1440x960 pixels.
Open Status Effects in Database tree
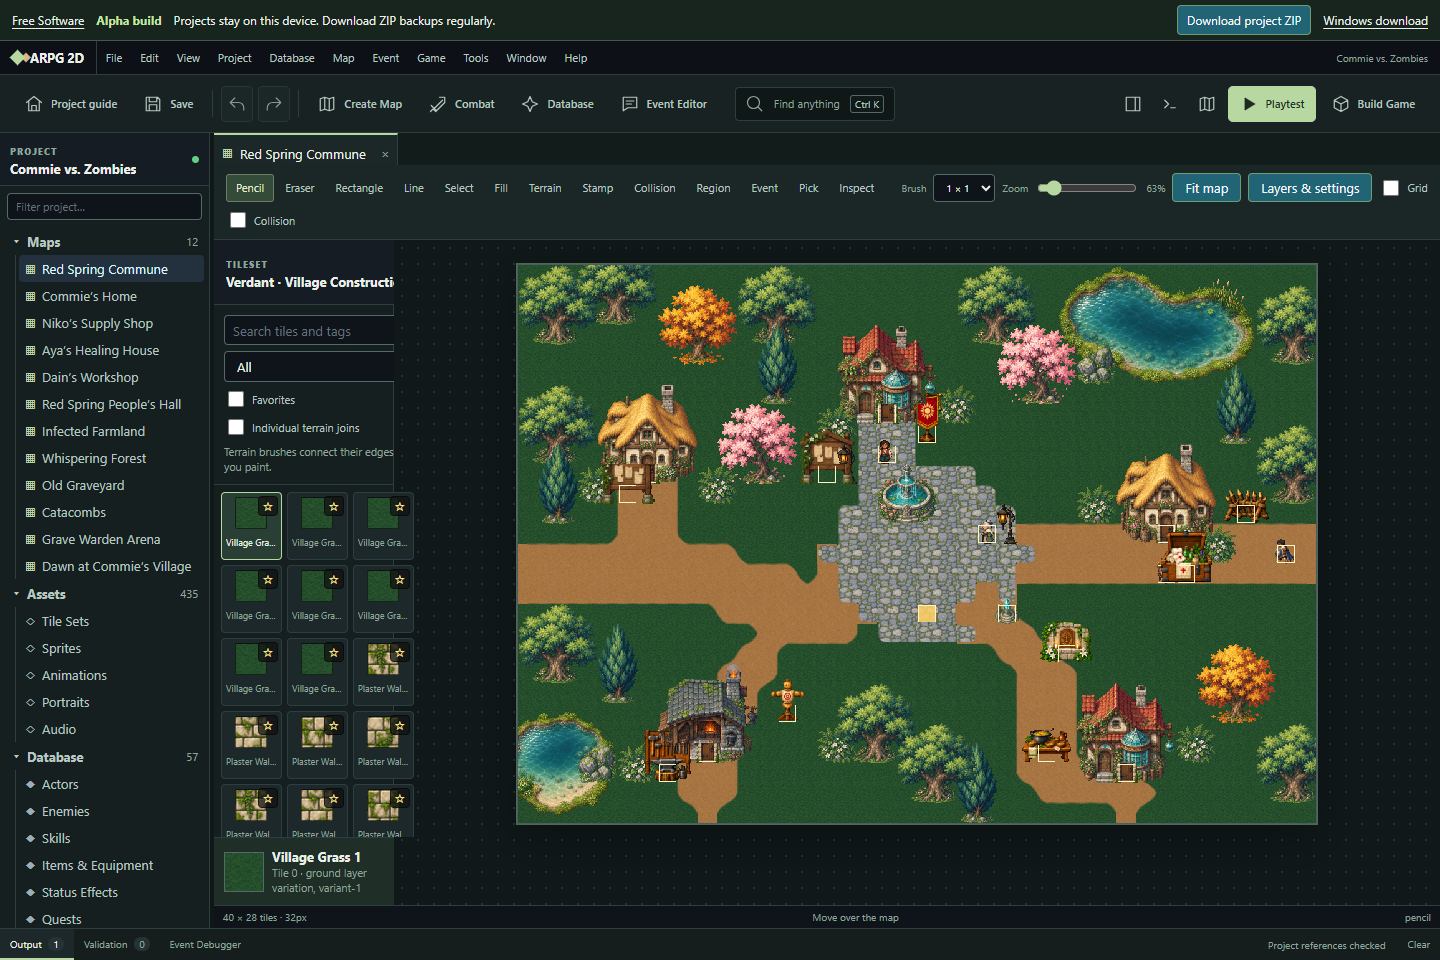(111, 893)
